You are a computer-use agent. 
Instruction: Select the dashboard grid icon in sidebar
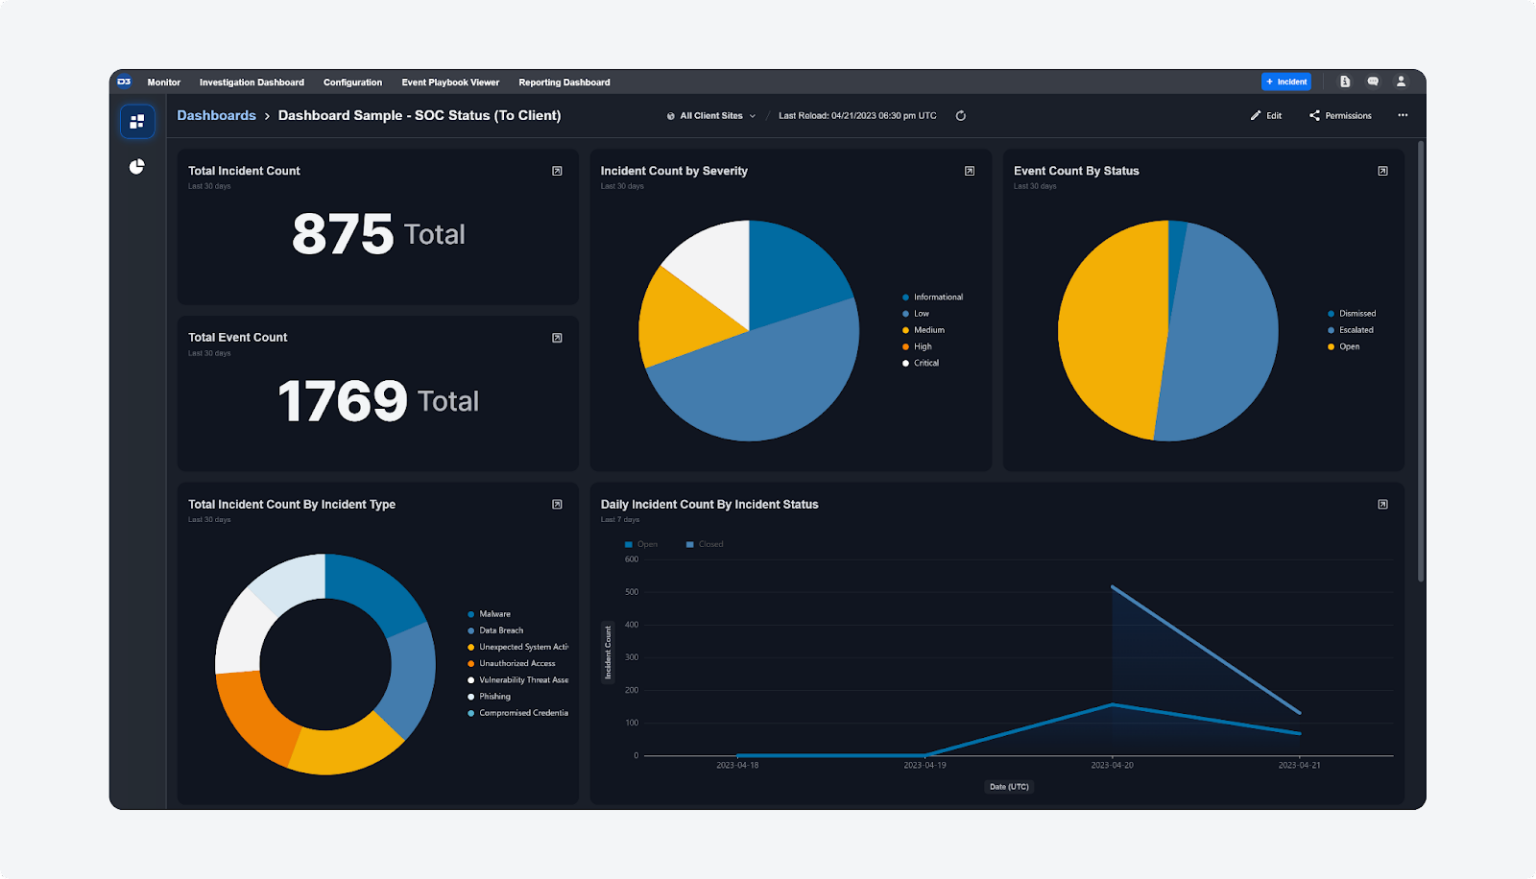click(x=137, y=121)
